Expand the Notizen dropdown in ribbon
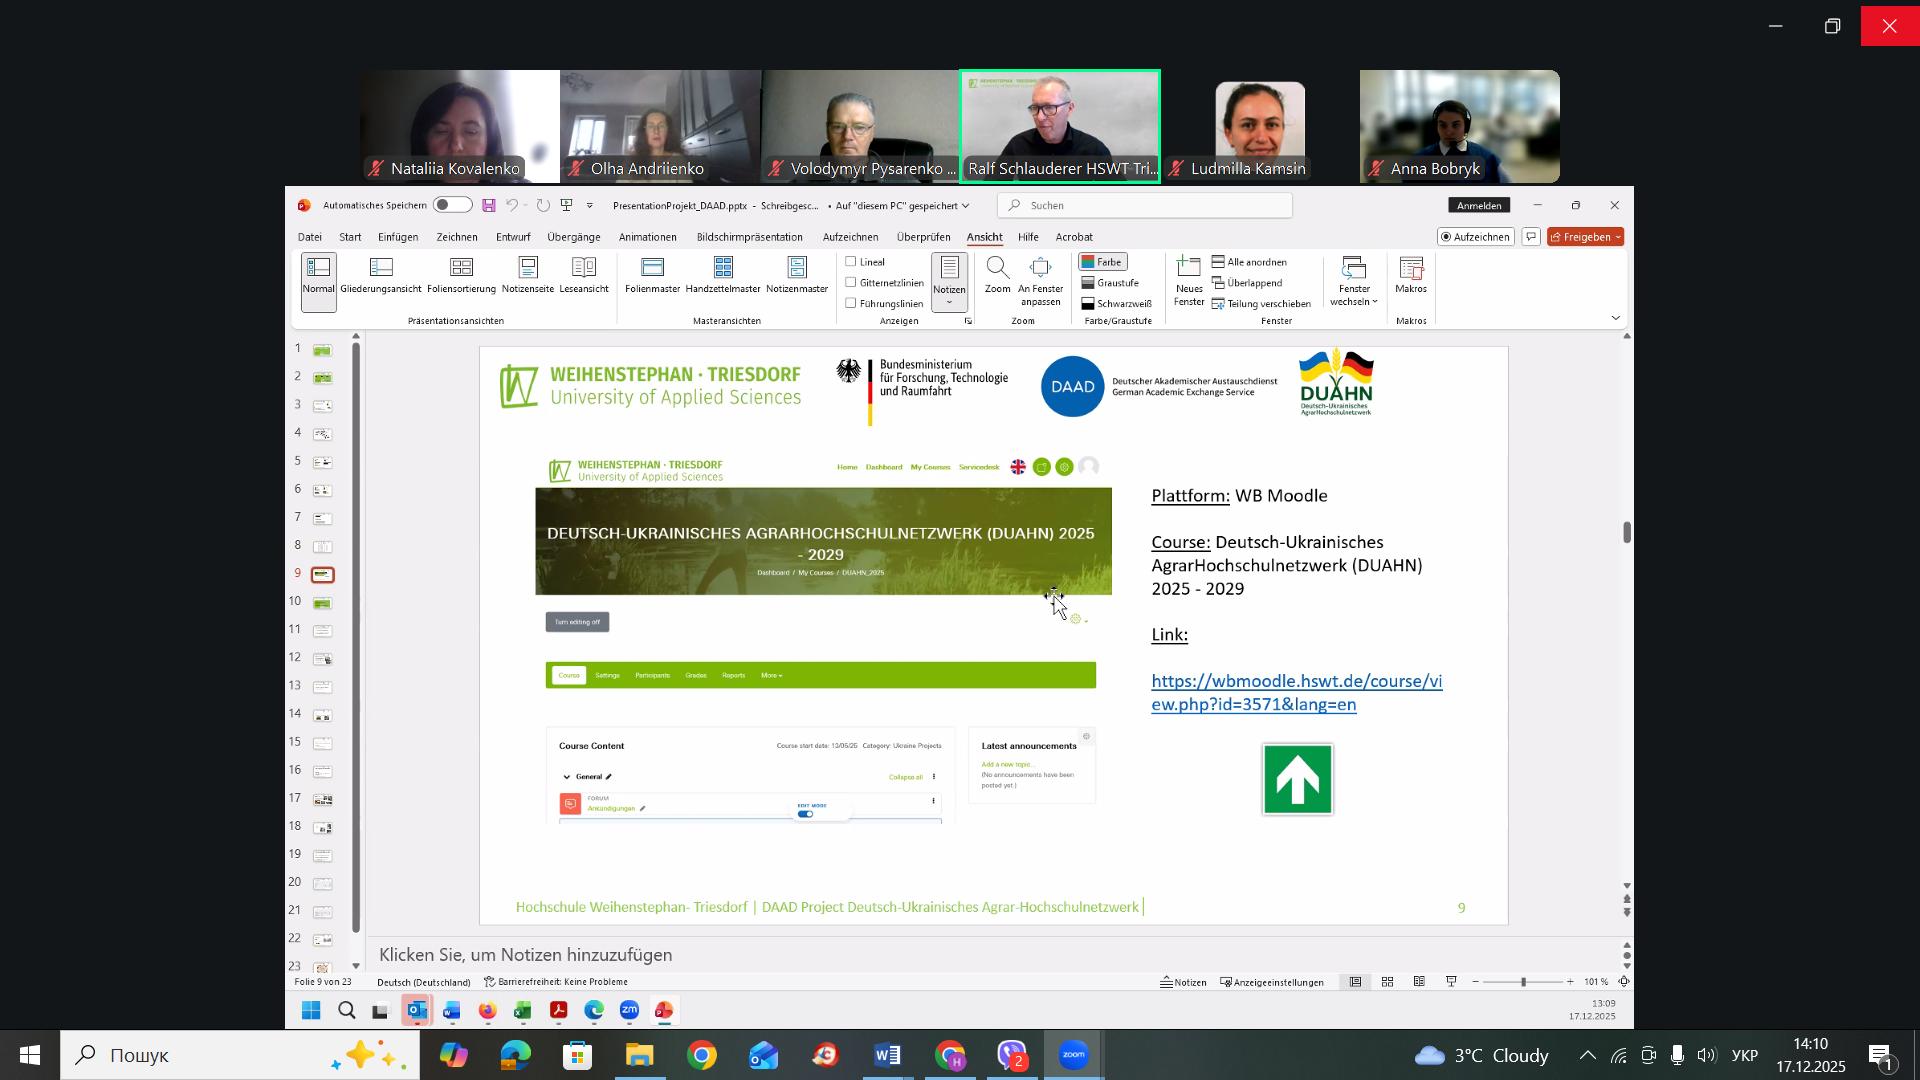1920x1080 pixels. [x=949, y=302]
